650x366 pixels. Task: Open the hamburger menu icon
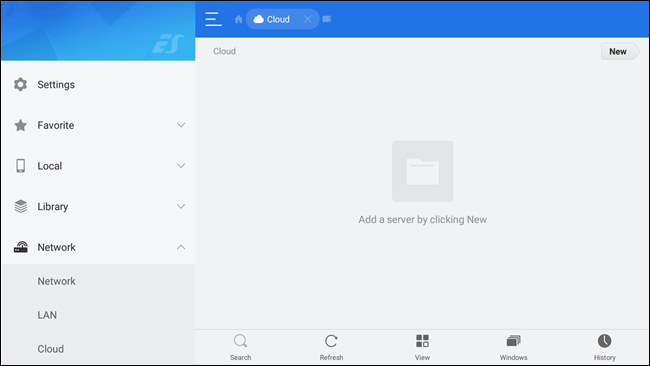point(213,19)
